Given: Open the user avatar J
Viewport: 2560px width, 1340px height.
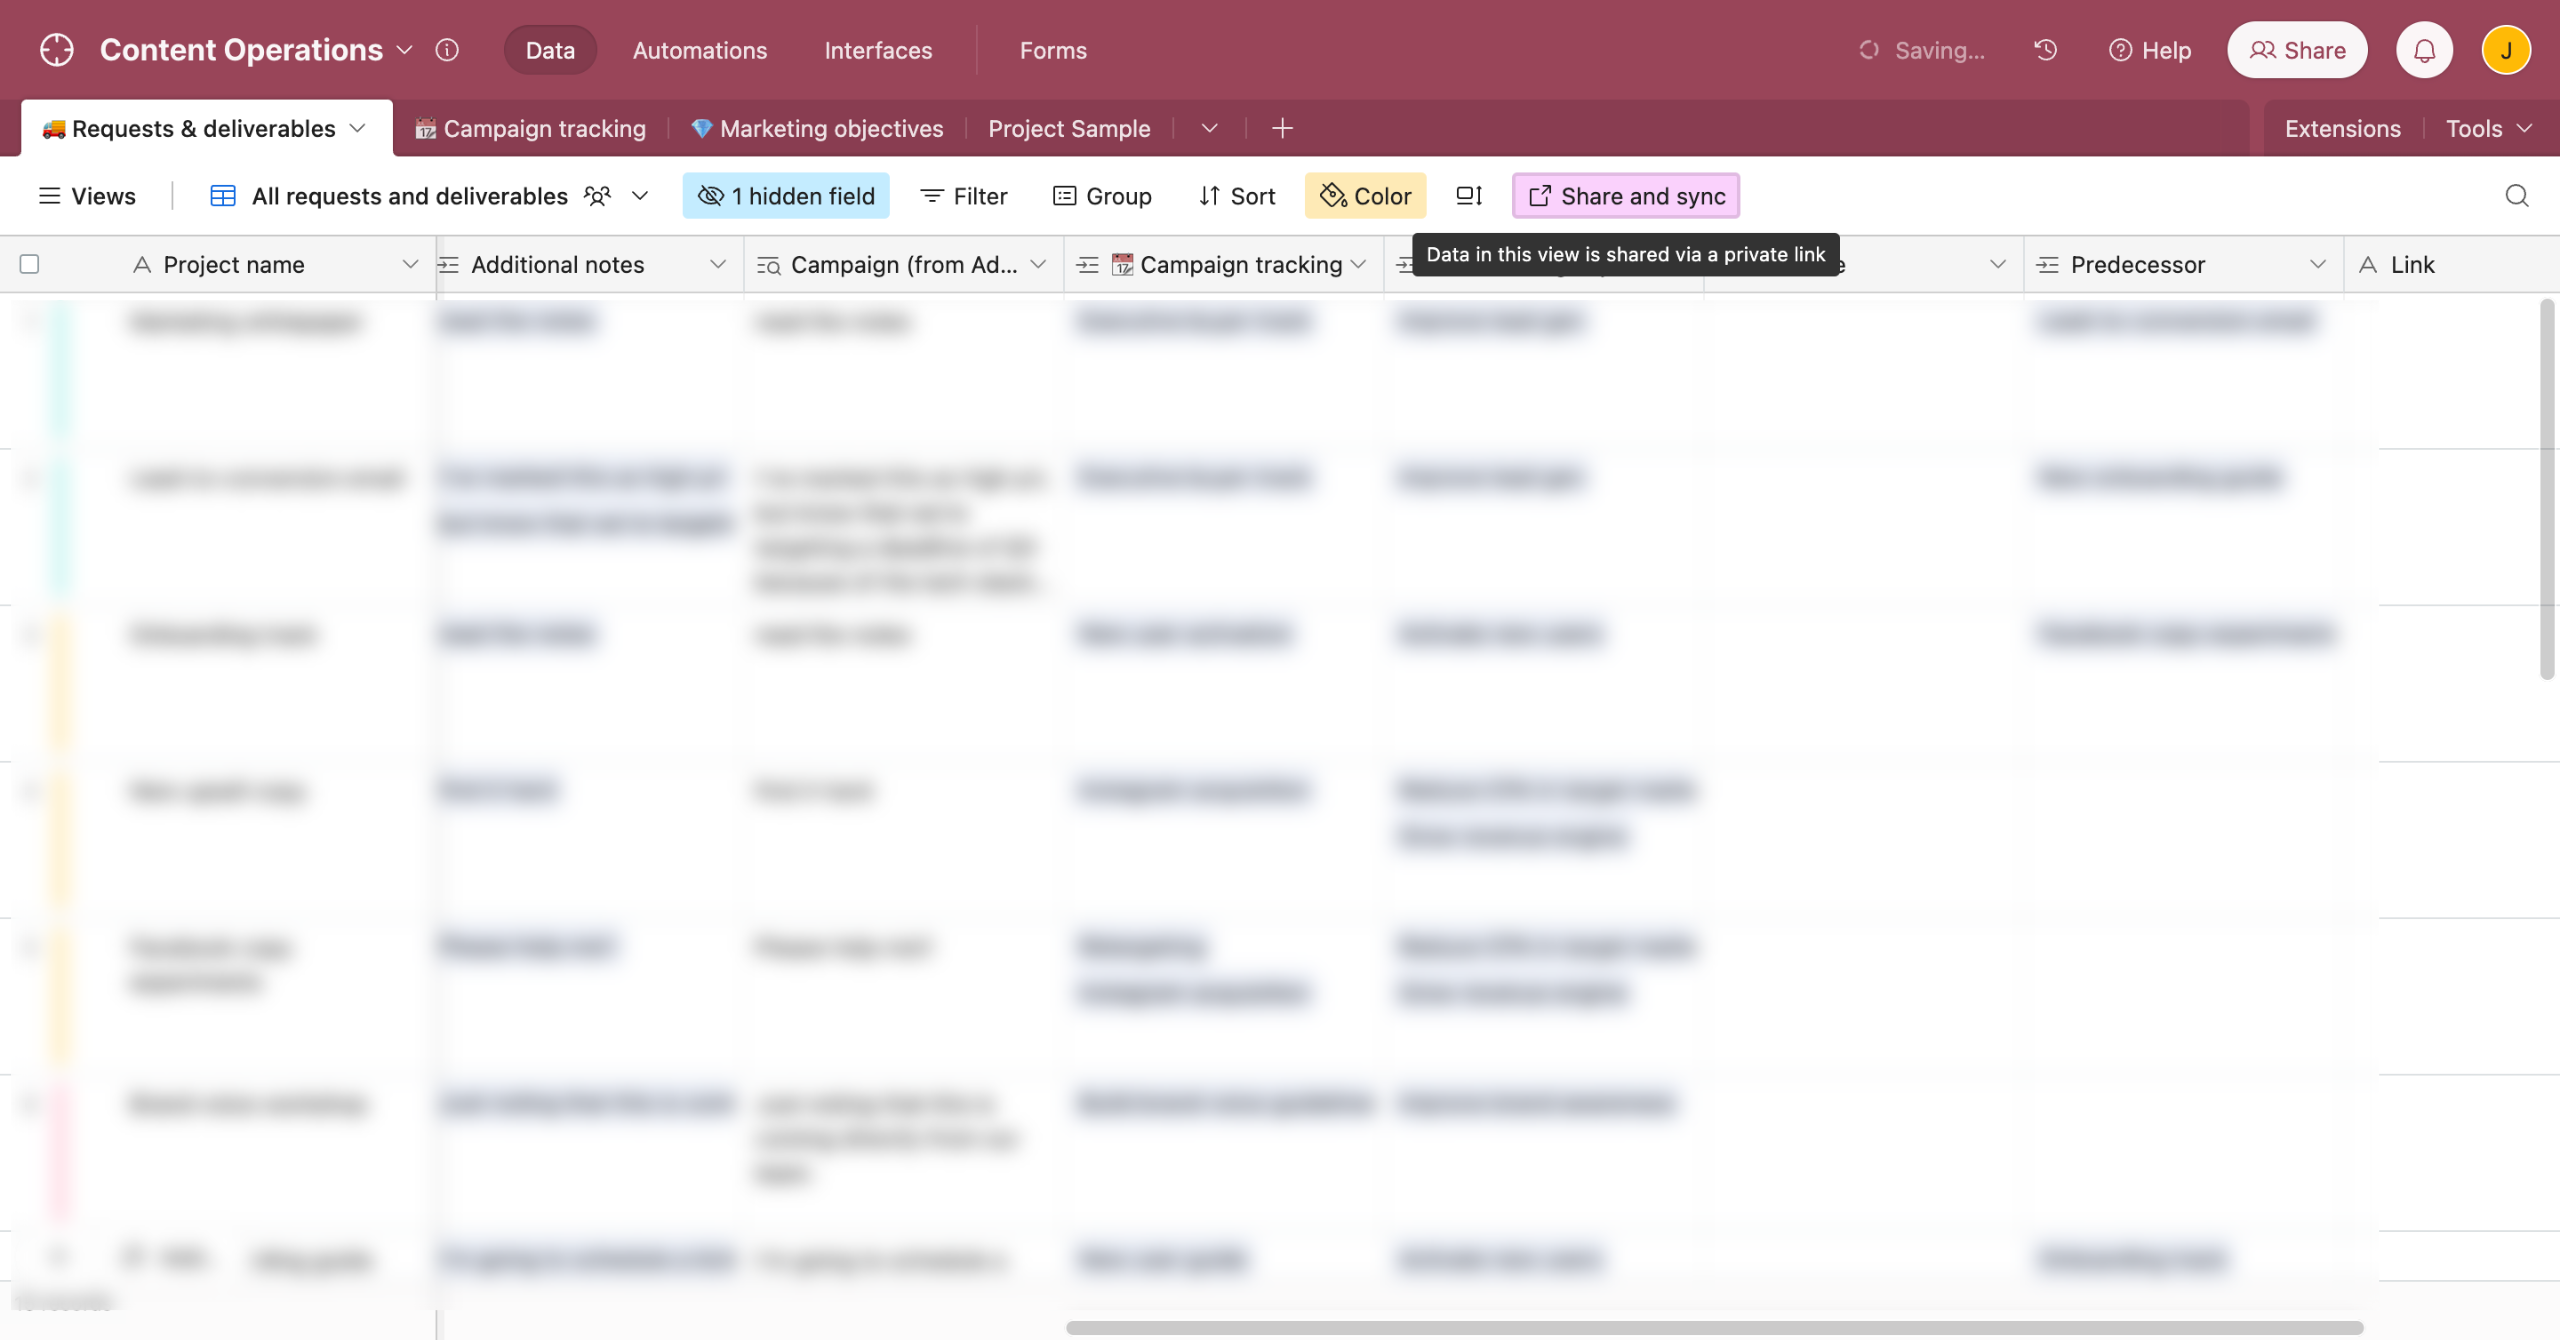Looking at the screenshot, I should click(x=2506, y=50).
